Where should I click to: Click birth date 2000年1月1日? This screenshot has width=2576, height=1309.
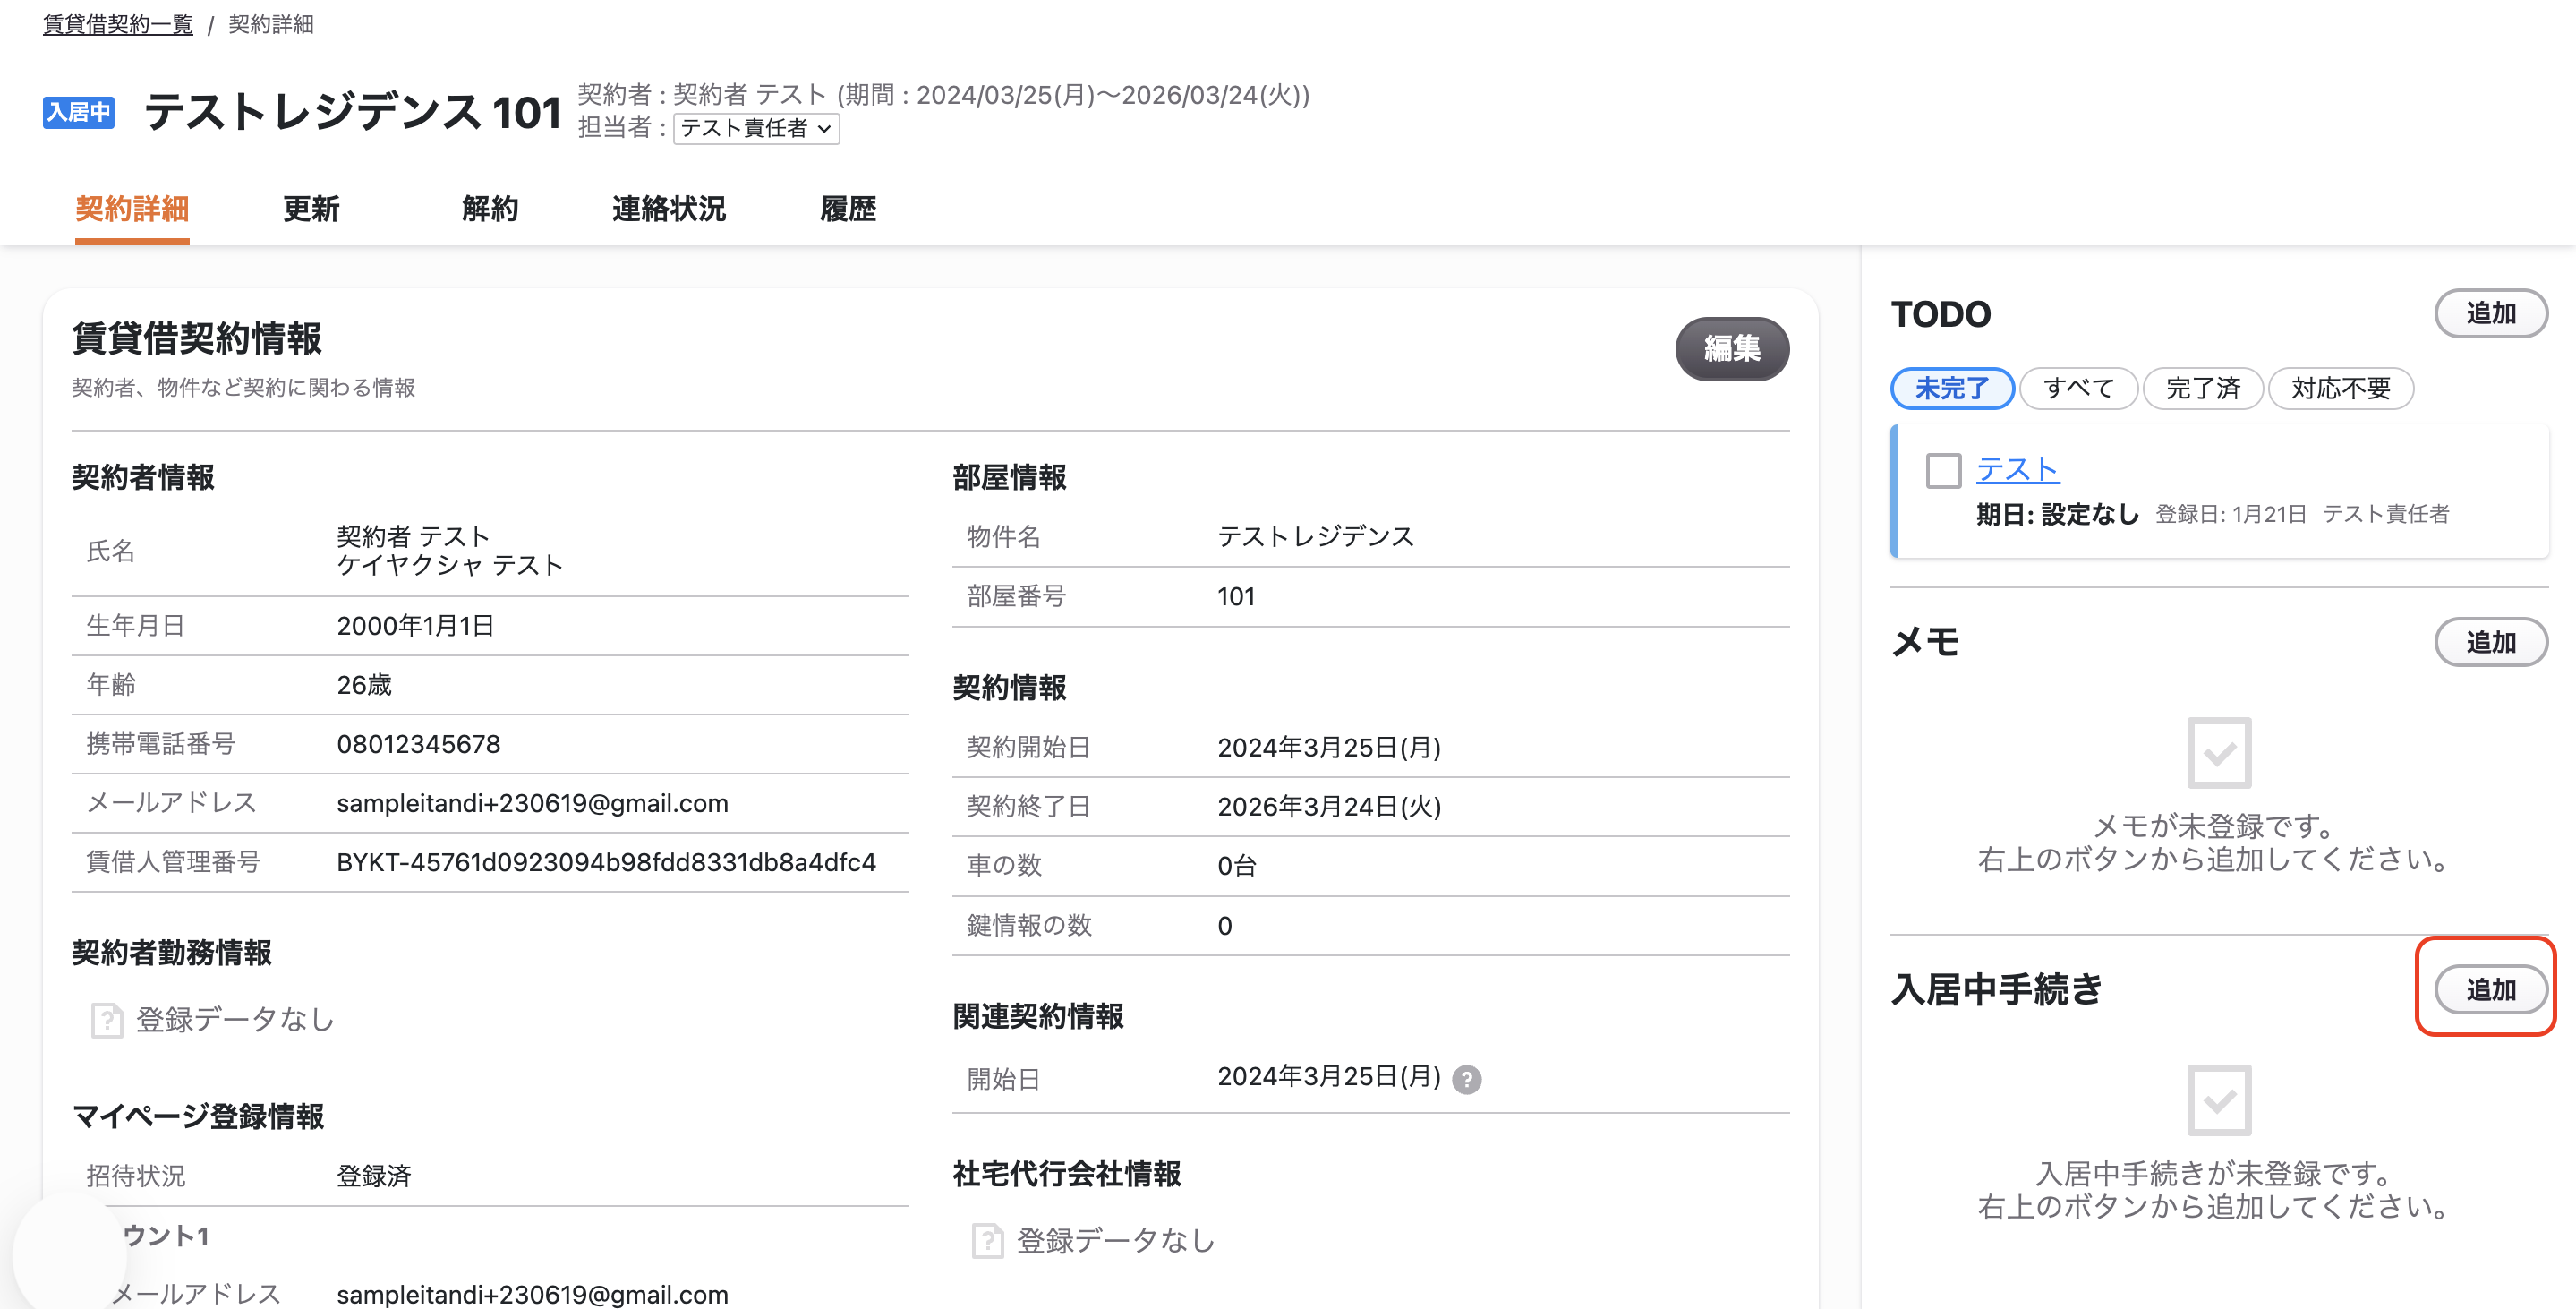click(x=415, y=626)
